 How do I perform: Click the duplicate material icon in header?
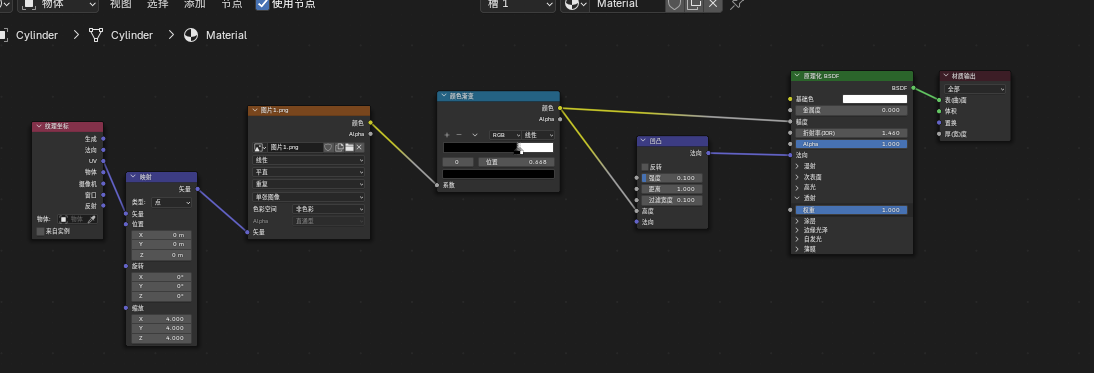694,4
